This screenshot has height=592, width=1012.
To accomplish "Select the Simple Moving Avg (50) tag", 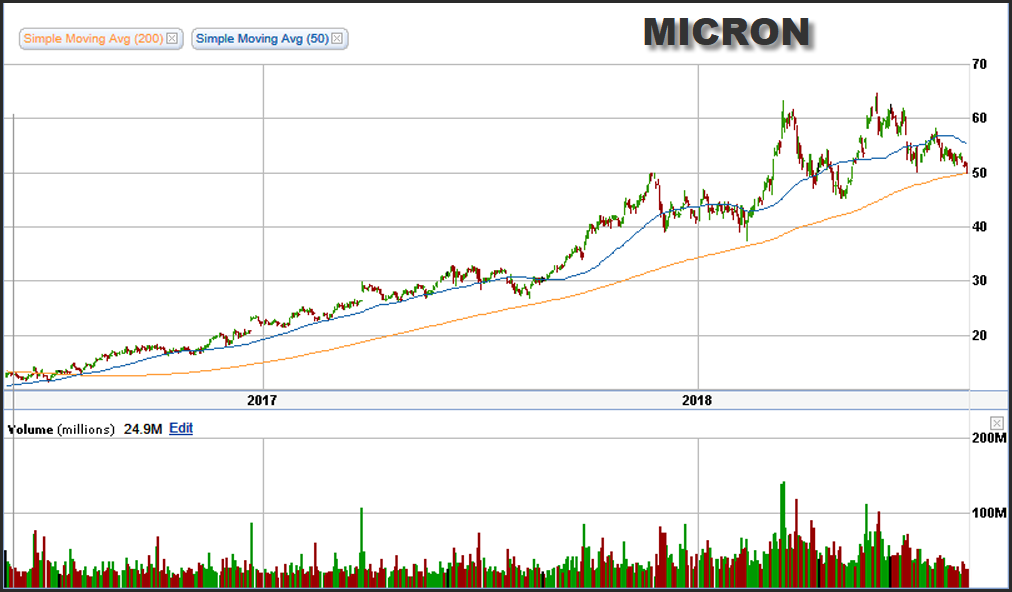I will 270,39.
